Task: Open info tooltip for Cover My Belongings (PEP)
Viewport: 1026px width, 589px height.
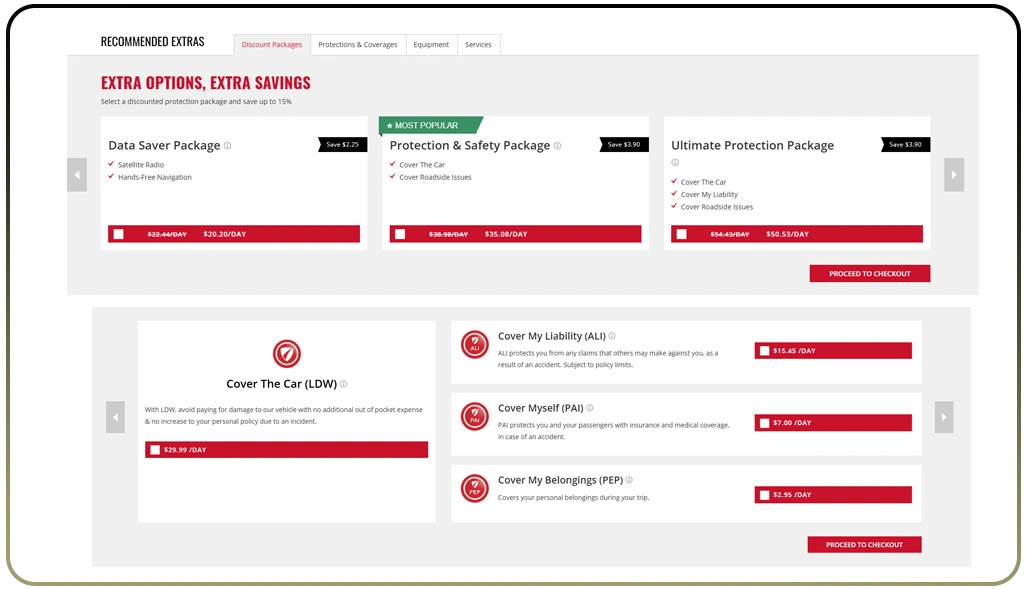Action: [629, 480]
